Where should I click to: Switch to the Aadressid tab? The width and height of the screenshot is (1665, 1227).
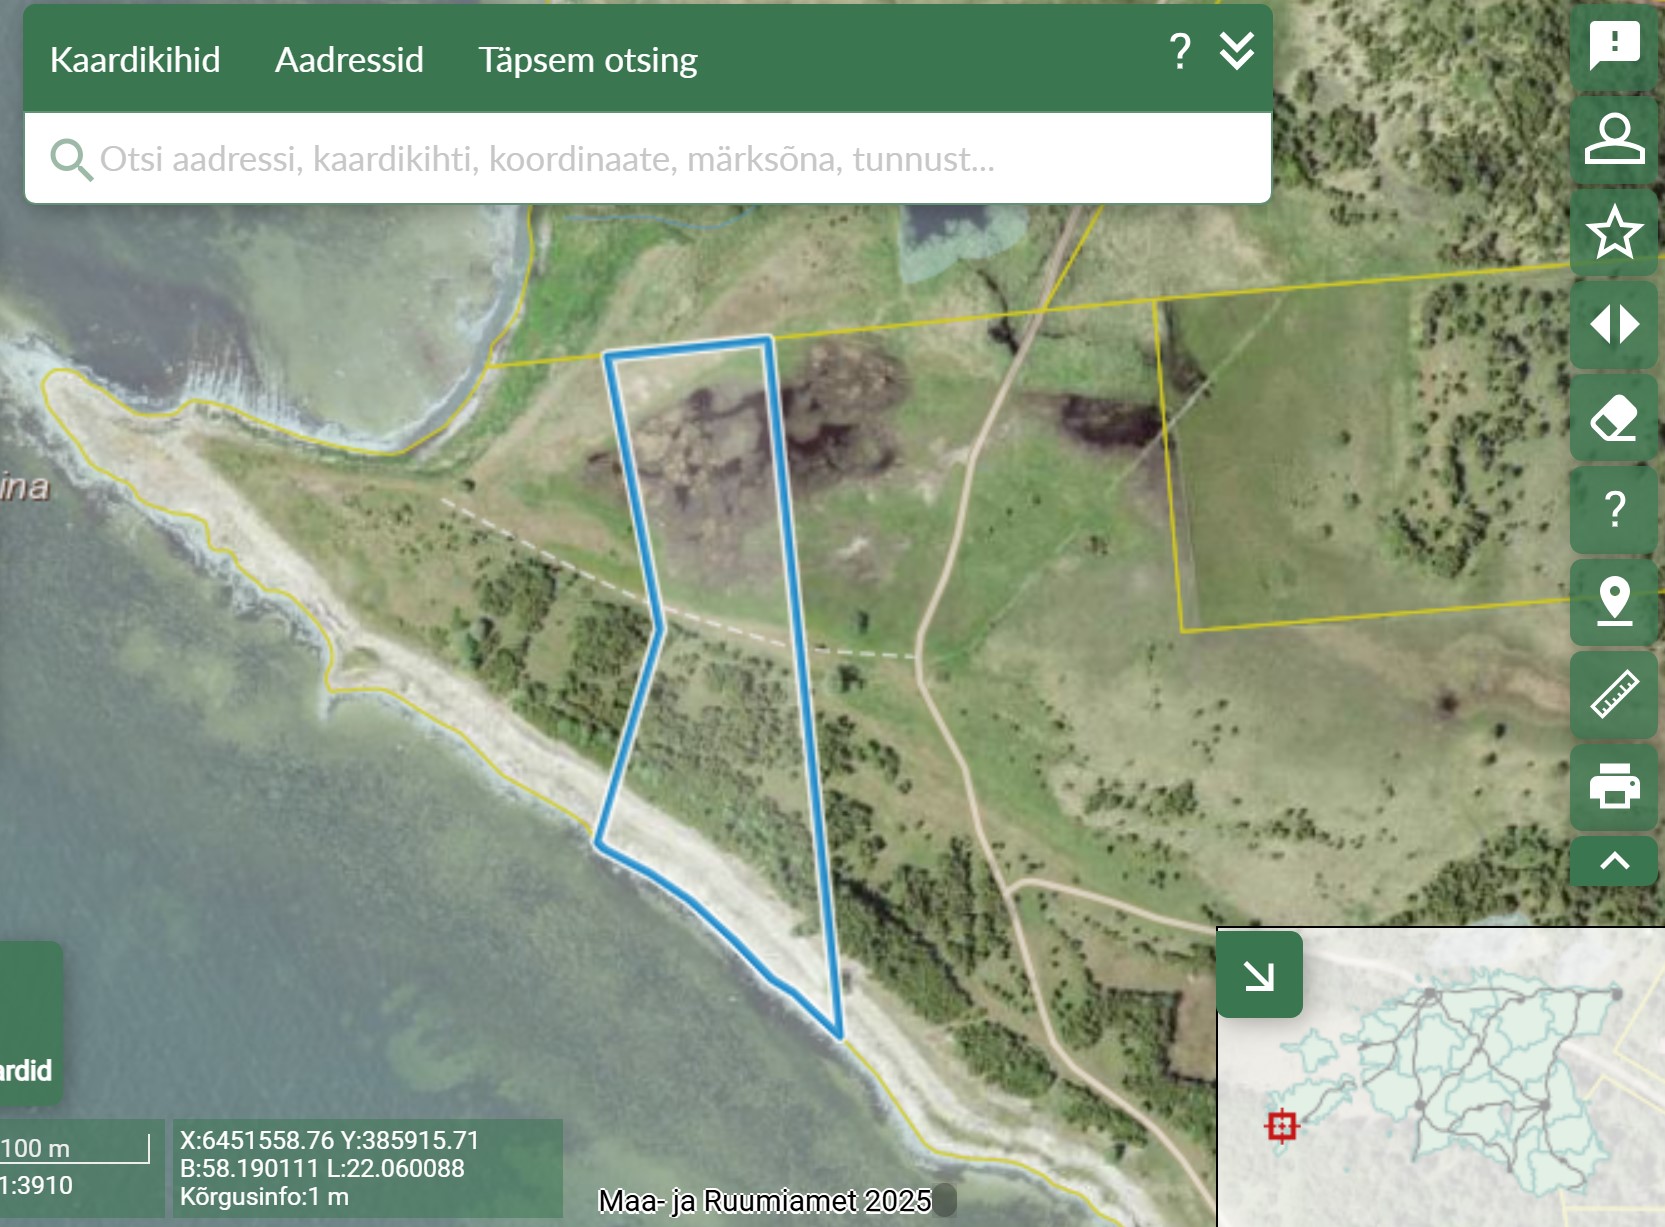(x=349, y=60)
